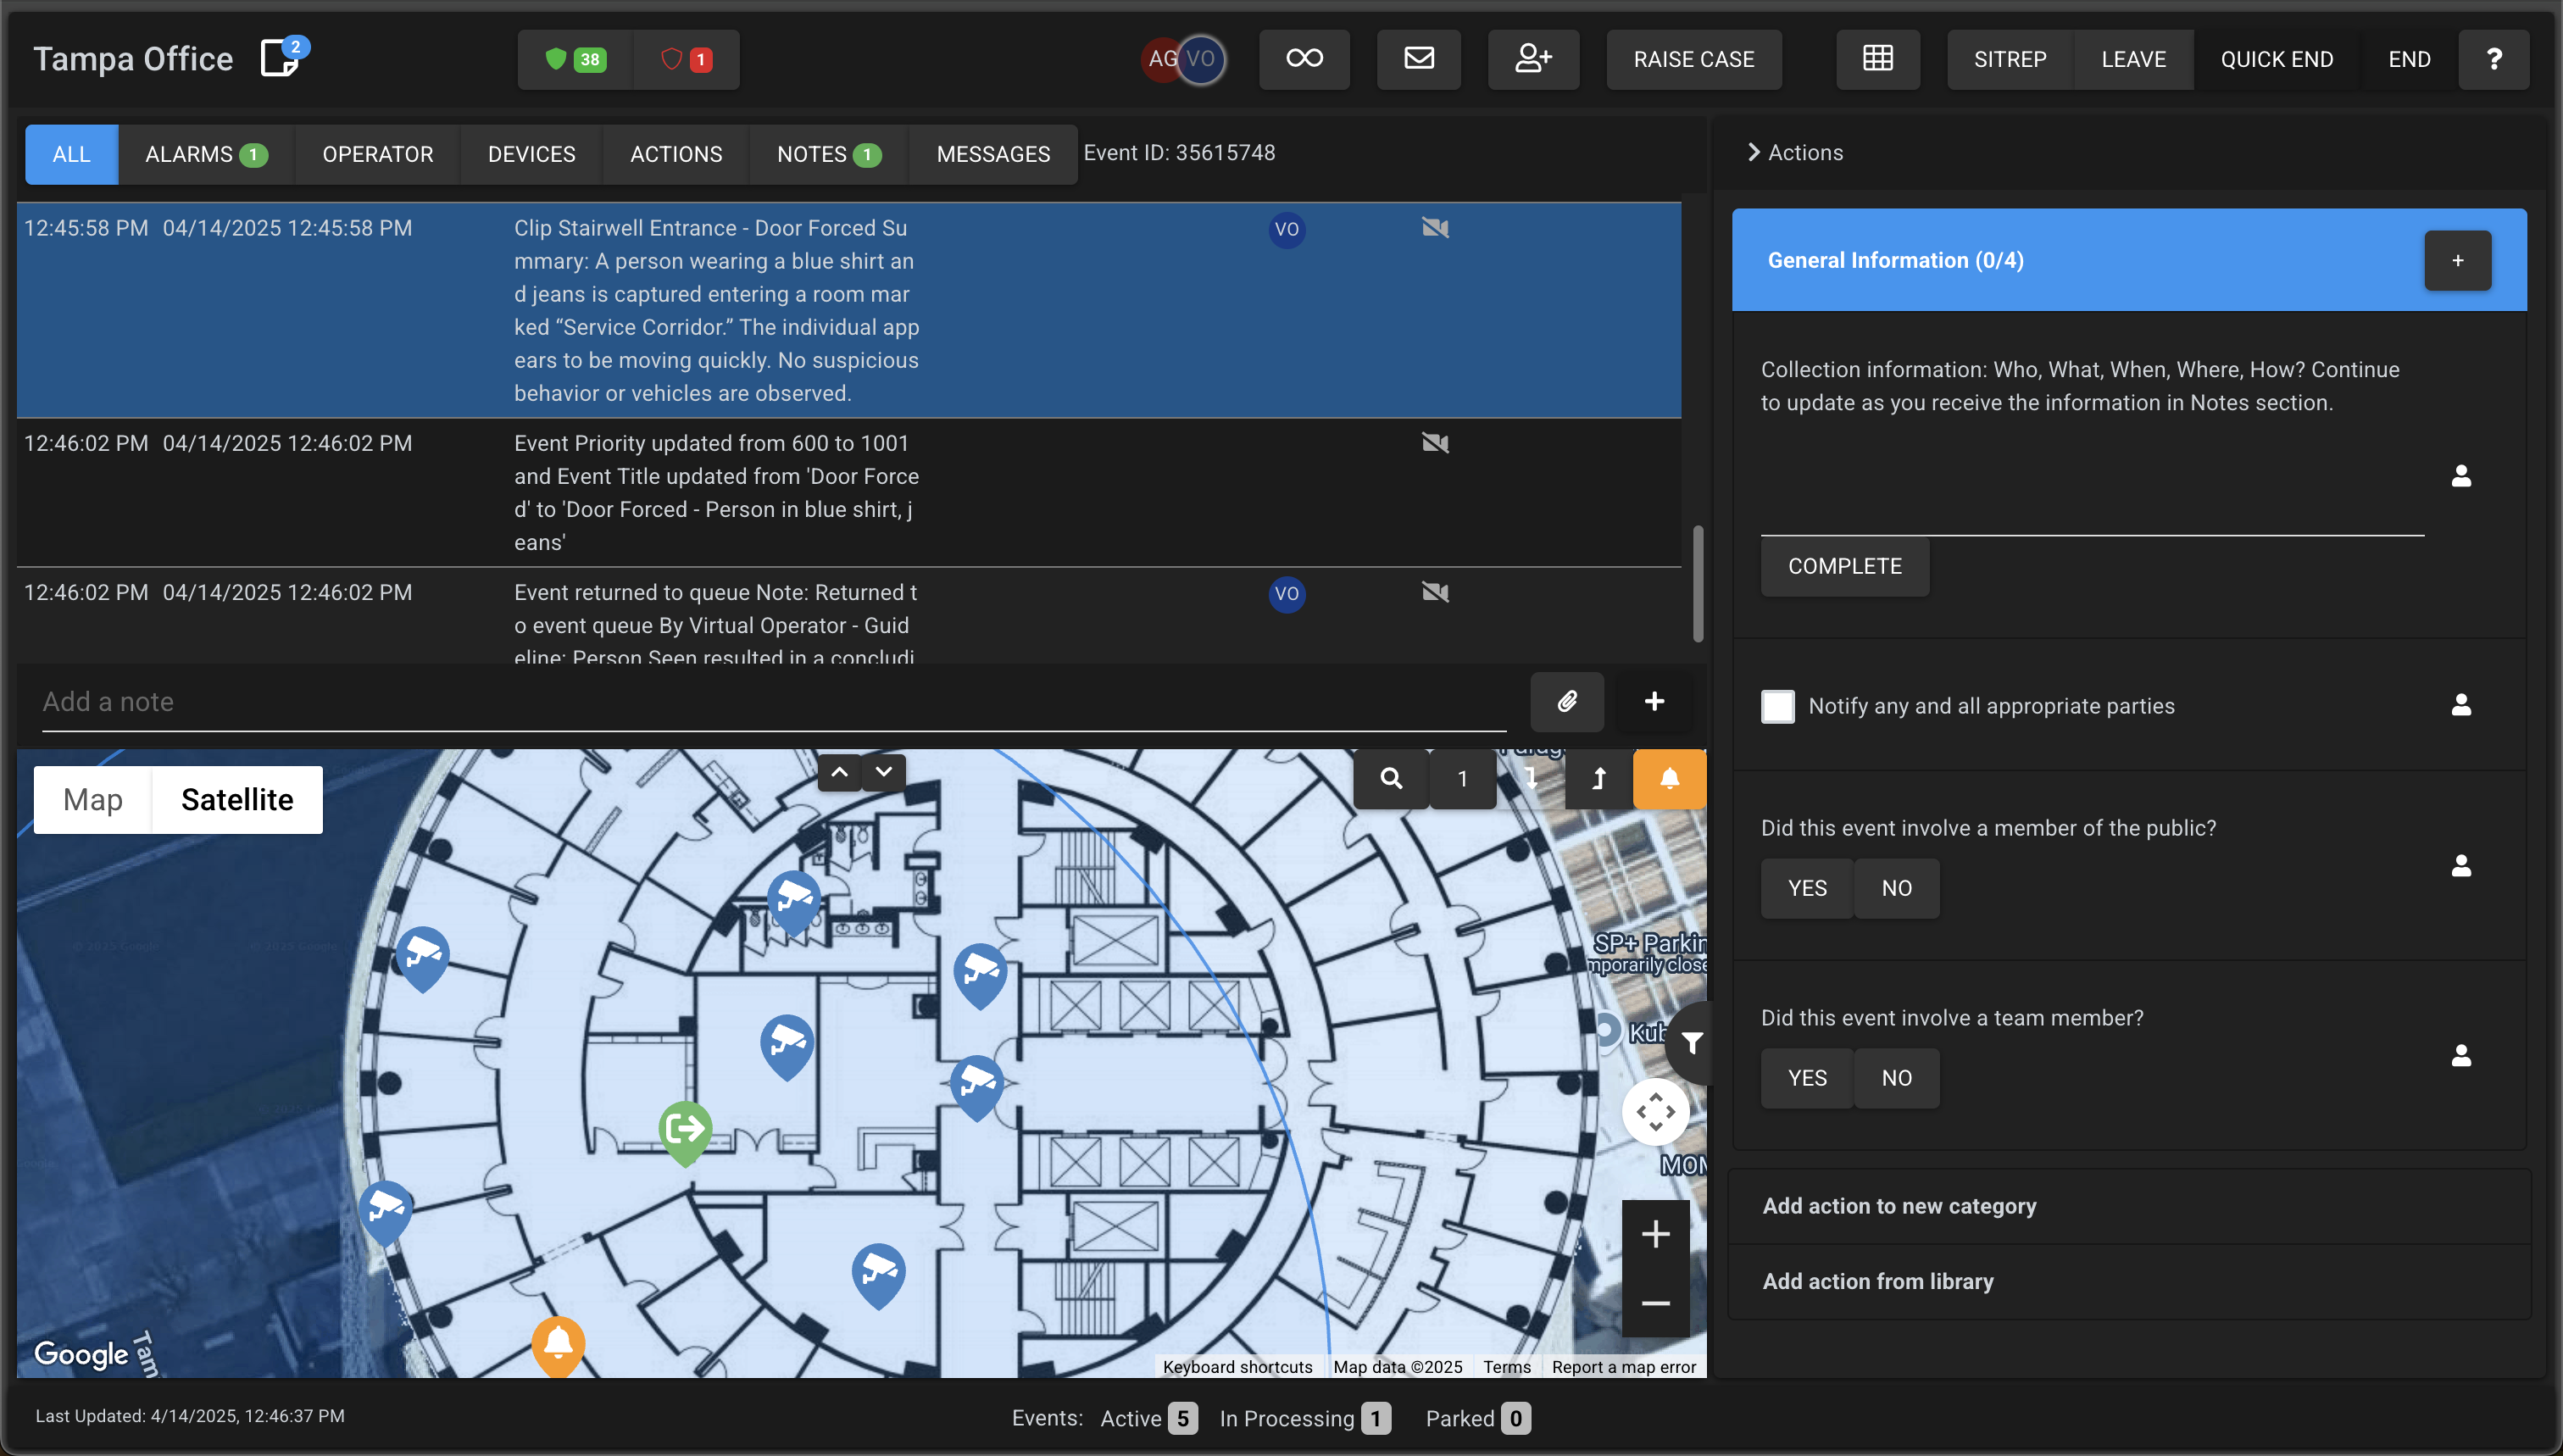Click the QUICK END button
Image resolution: width=2563 pixels, height=1456 pixels.
pyautogui.click(x=2276, y=59)
